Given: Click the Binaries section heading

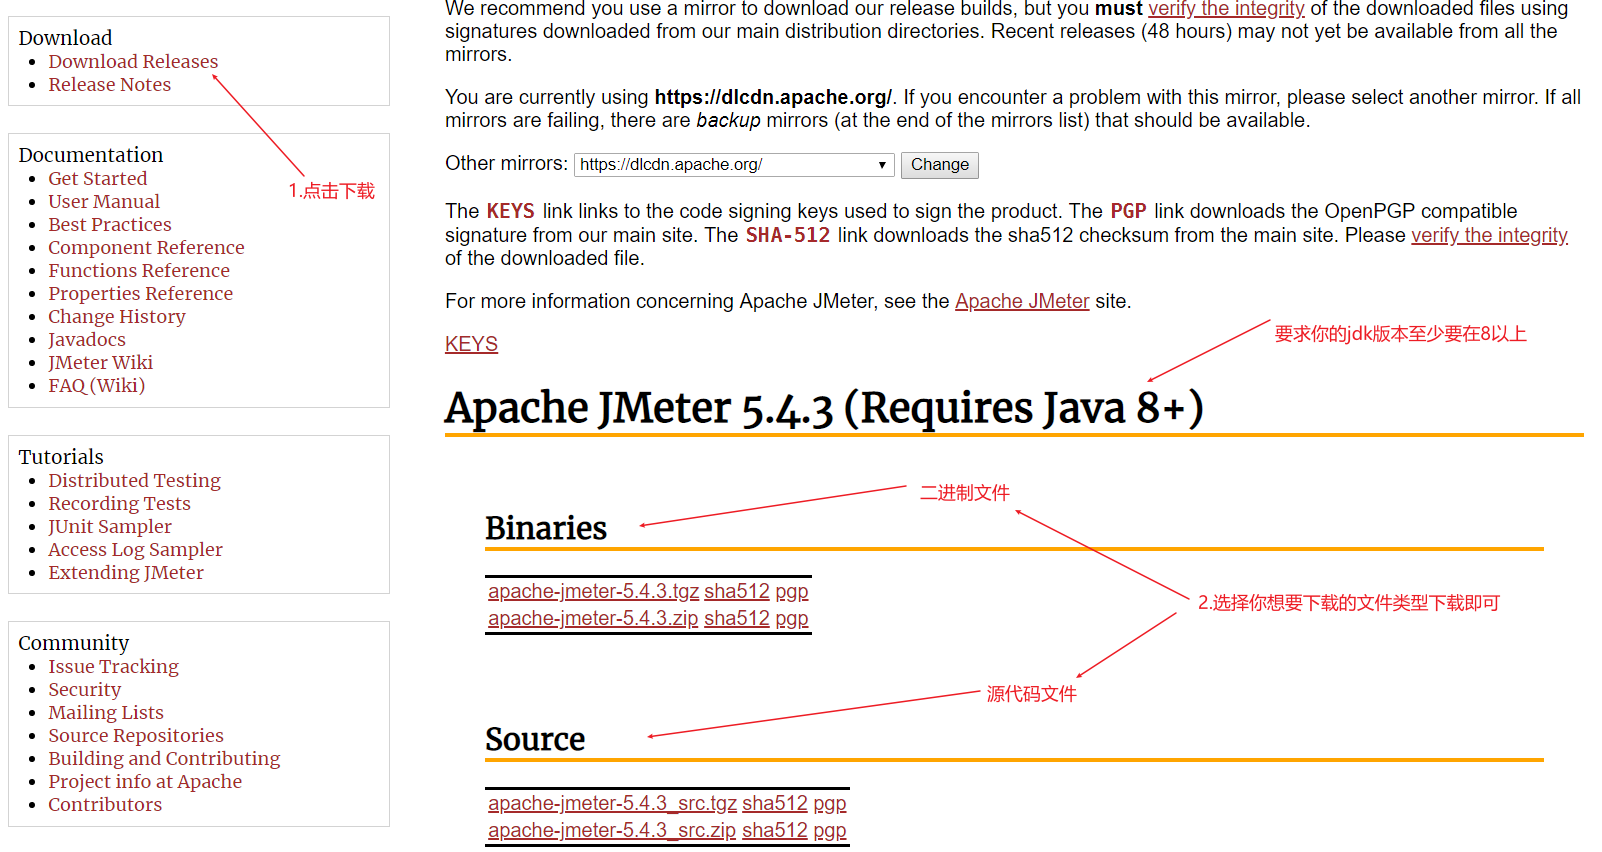Looking at the screenshot, I should coord(546,527).
